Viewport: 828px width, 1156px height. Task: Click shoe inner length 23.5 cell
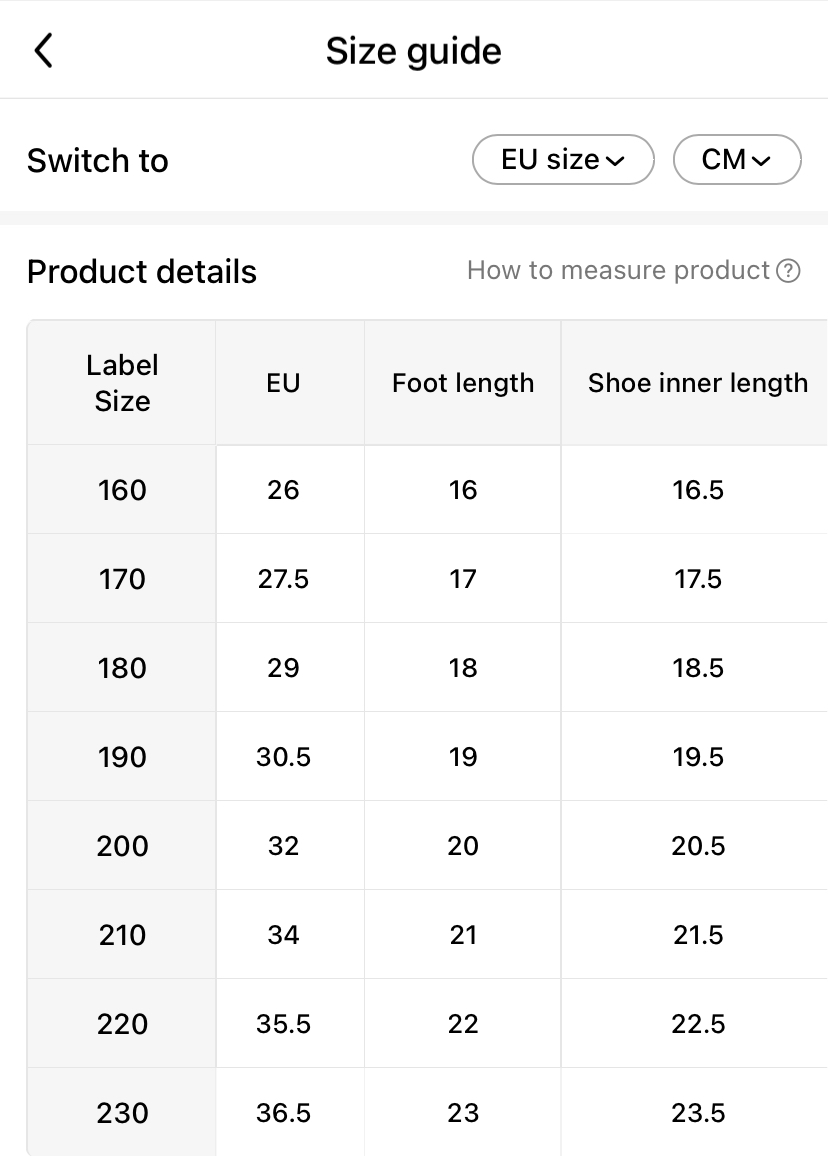click(x=697, y=1113)
